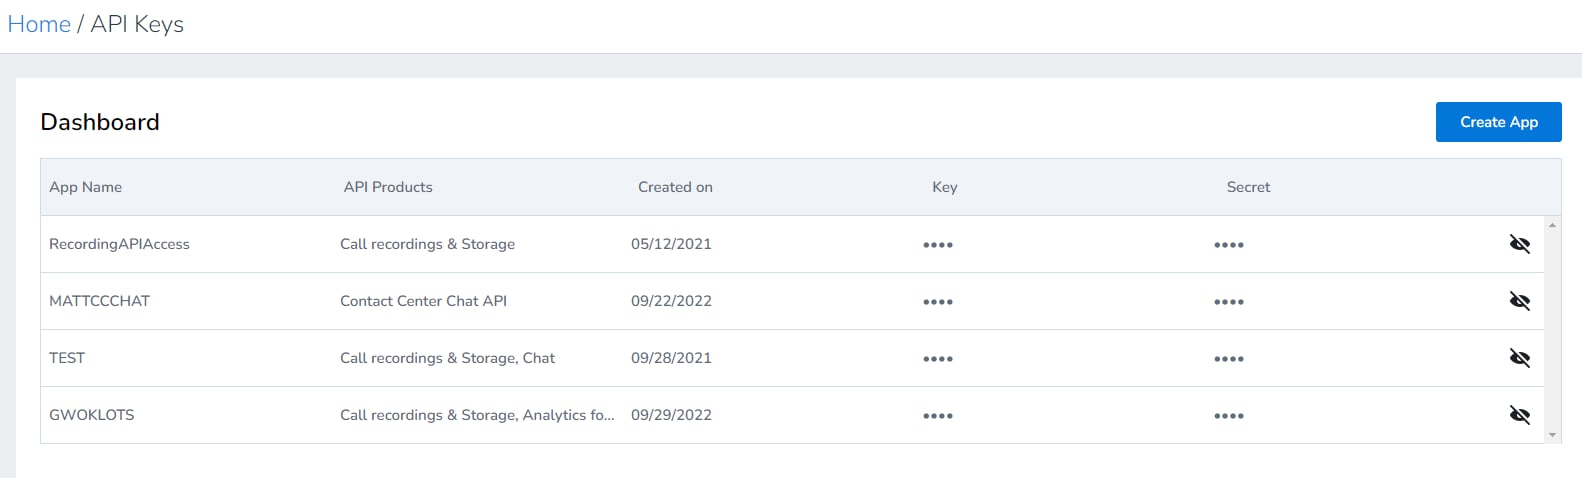This screenshot has width=1582, height=478.
Task: Toggle visibility icon on MATTCCCHAT row
Action: (1519, 301)
